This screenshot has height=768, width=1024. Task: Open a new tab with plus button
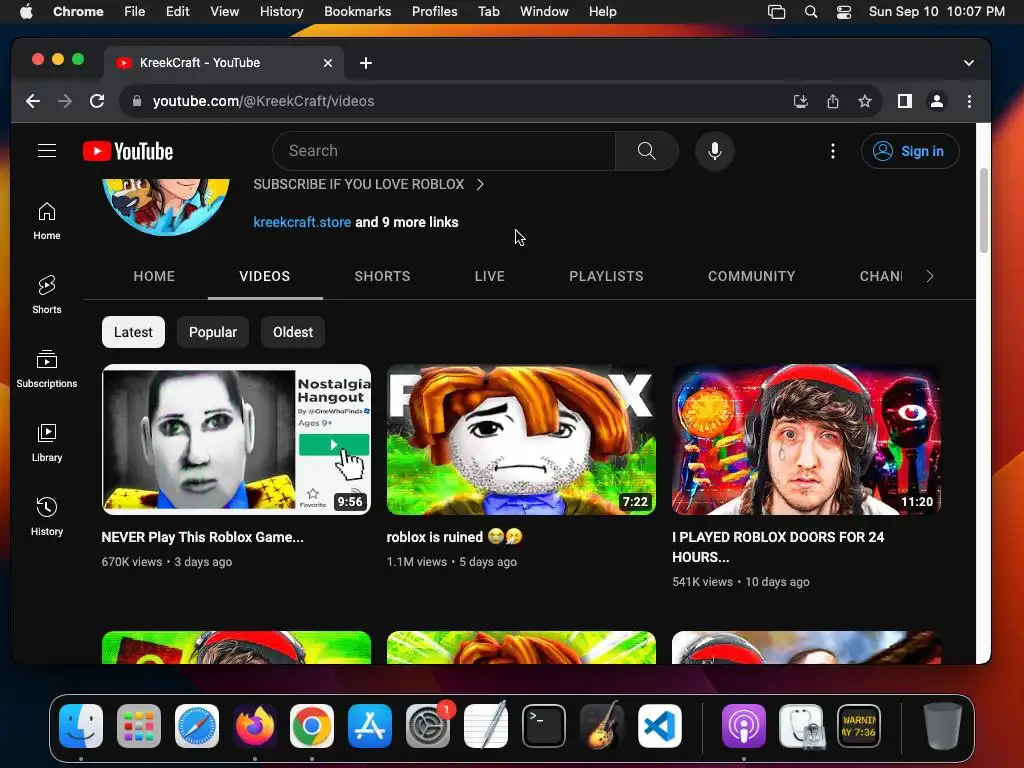[x=366, y=63]
